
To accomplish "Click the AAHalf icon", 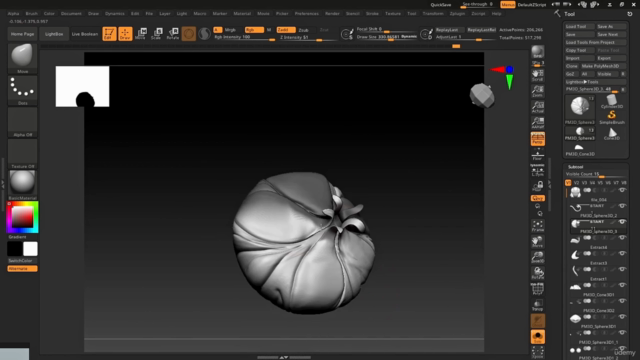I will 538,123.
